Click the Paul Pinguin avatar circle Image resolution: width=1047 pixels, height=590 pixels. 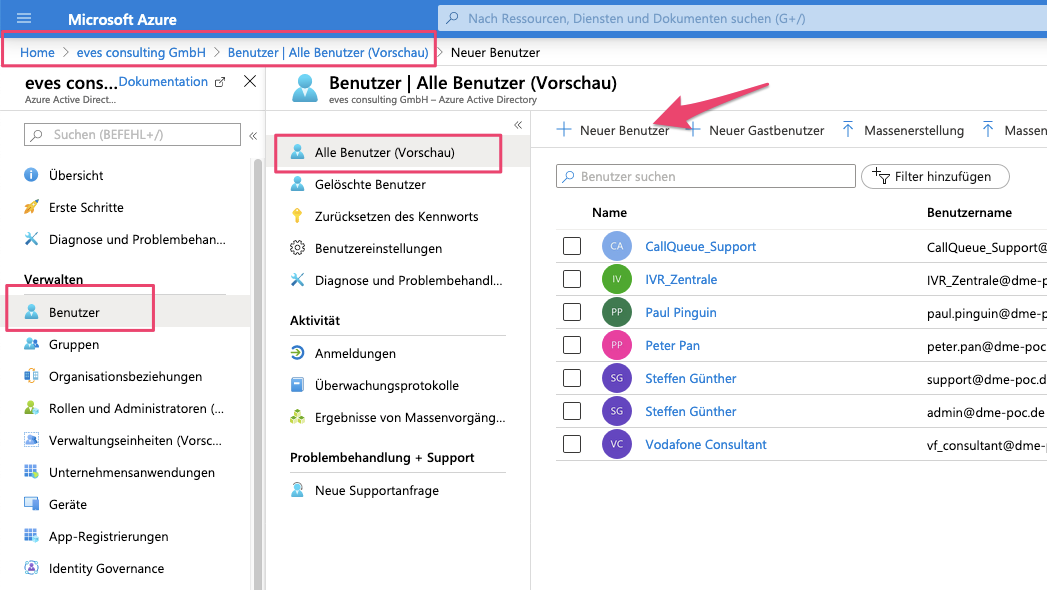(617, 313)
